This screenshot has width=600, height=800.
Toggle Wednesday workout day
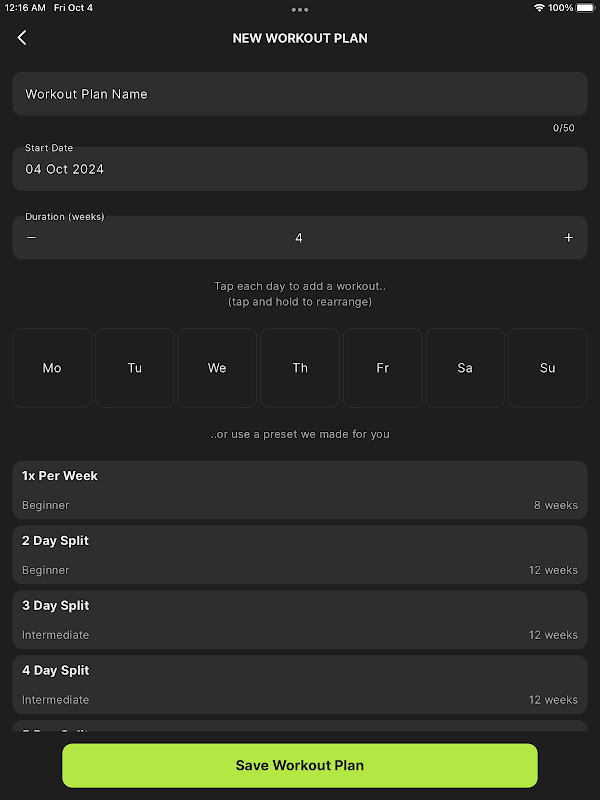coord(217,368)
